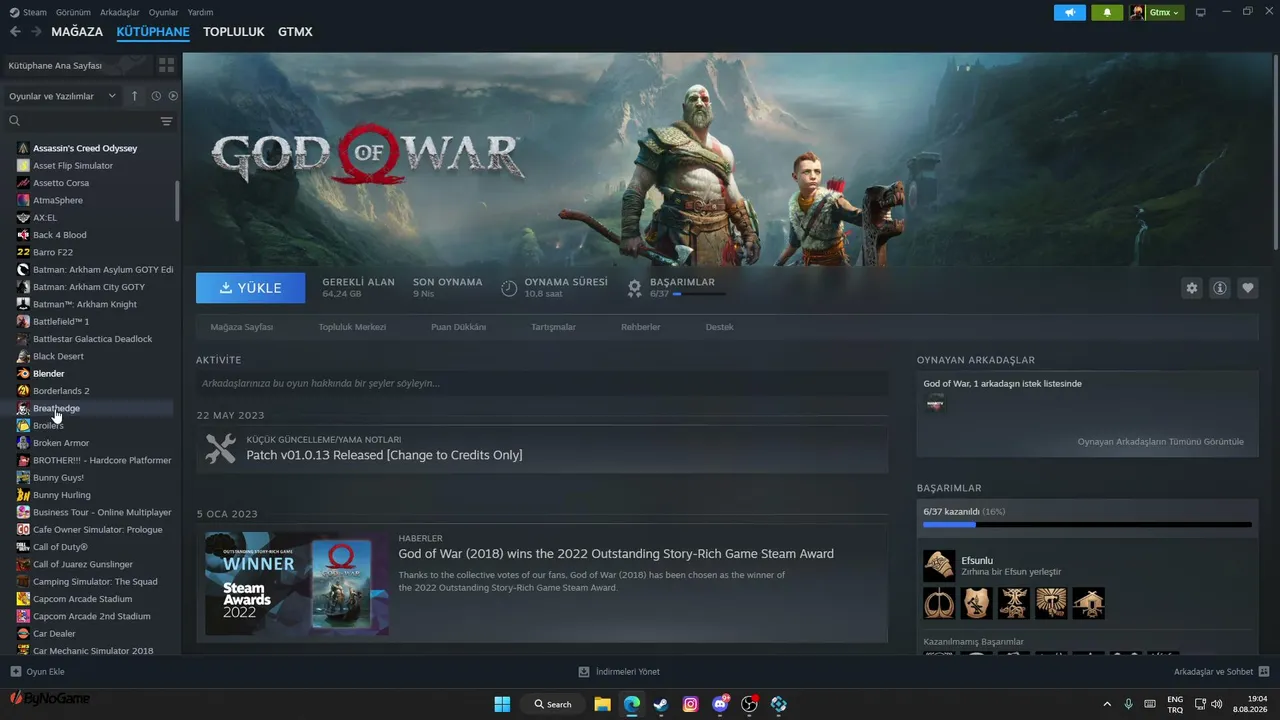Click Oynayan Arkadaşların Tümünü Görüntüle
Viewport: 1280px width, 720px height.
(x=1160, y=441)
